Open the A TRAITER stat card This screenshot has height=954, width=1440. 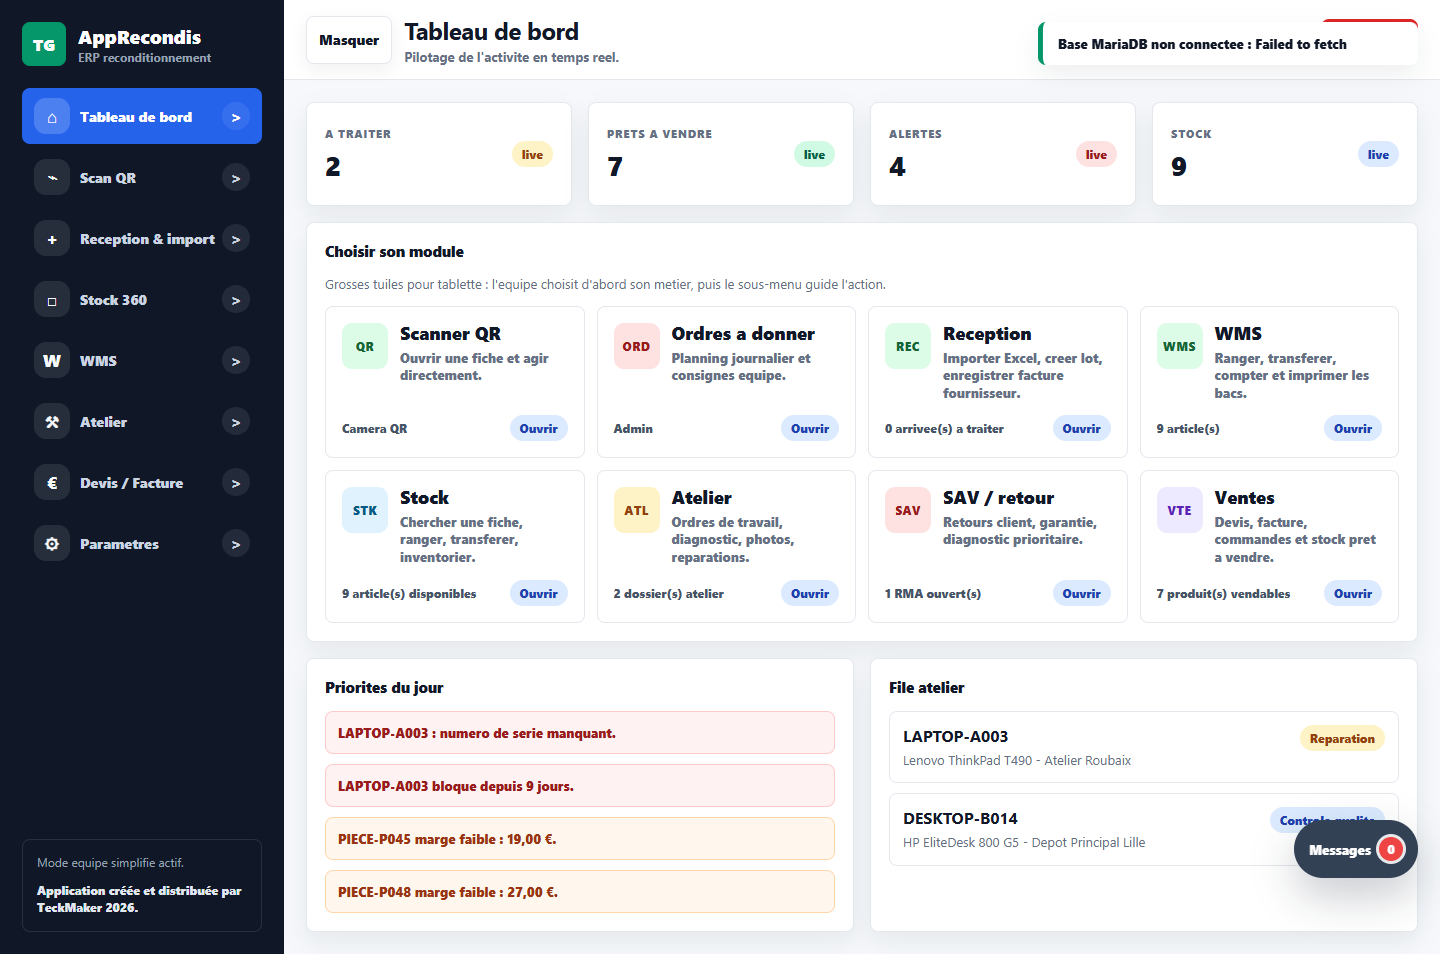[439, 154]
